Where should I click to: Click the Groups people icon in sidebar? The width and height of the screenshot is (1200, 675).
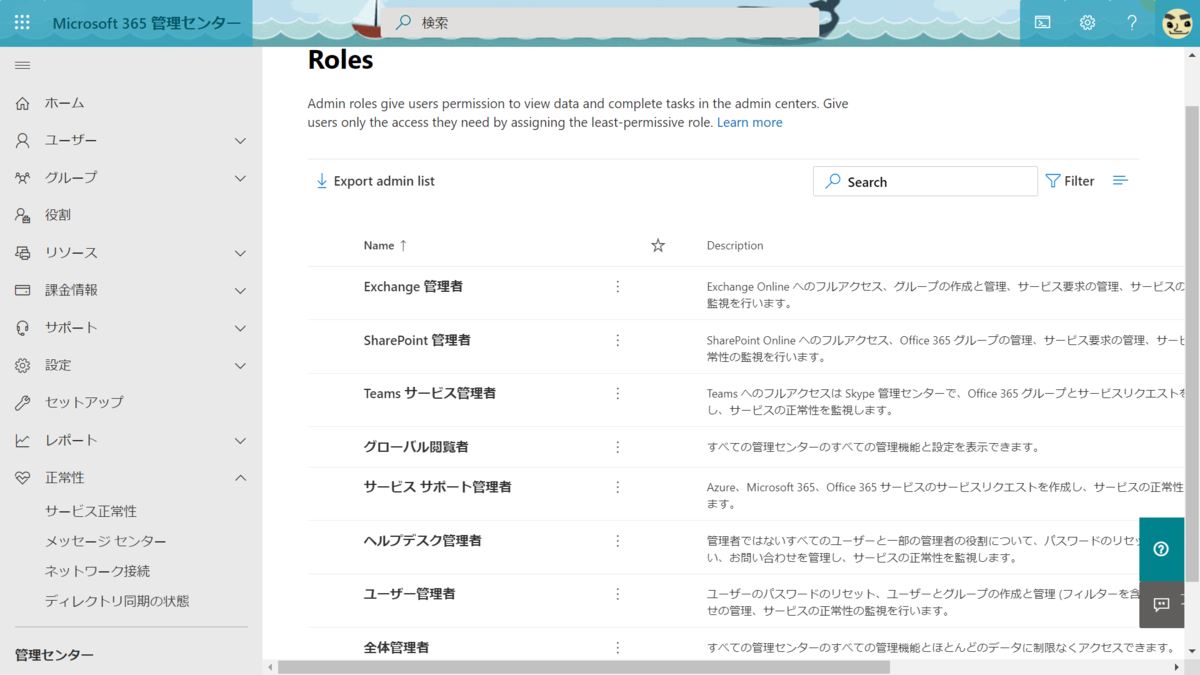(x=22, y=178)
